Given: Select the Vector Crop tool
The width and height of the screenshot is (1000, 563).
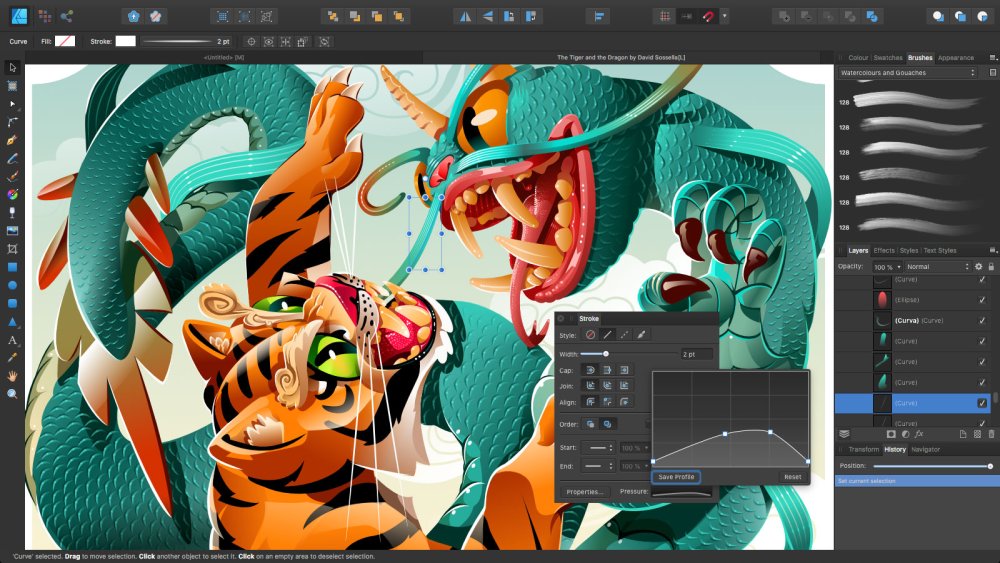Looking at the screenshot, I should 12,249.
